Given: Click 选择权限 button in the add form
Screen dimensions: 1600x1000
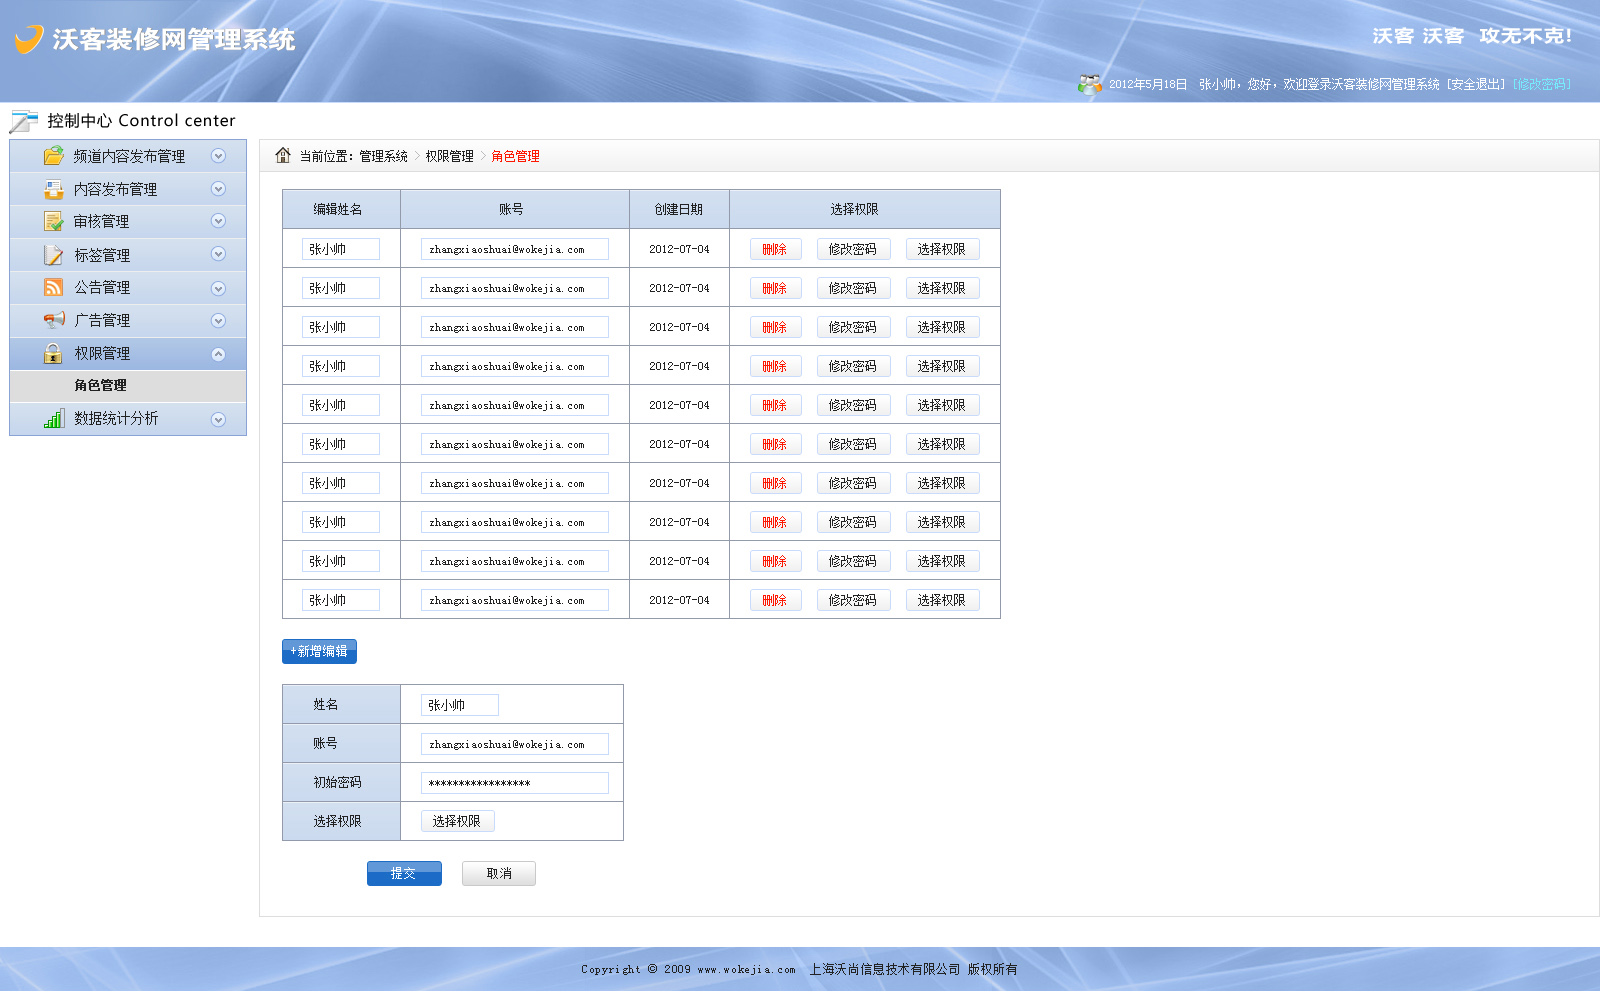Looking at the screenshot, I should [457, 821].
